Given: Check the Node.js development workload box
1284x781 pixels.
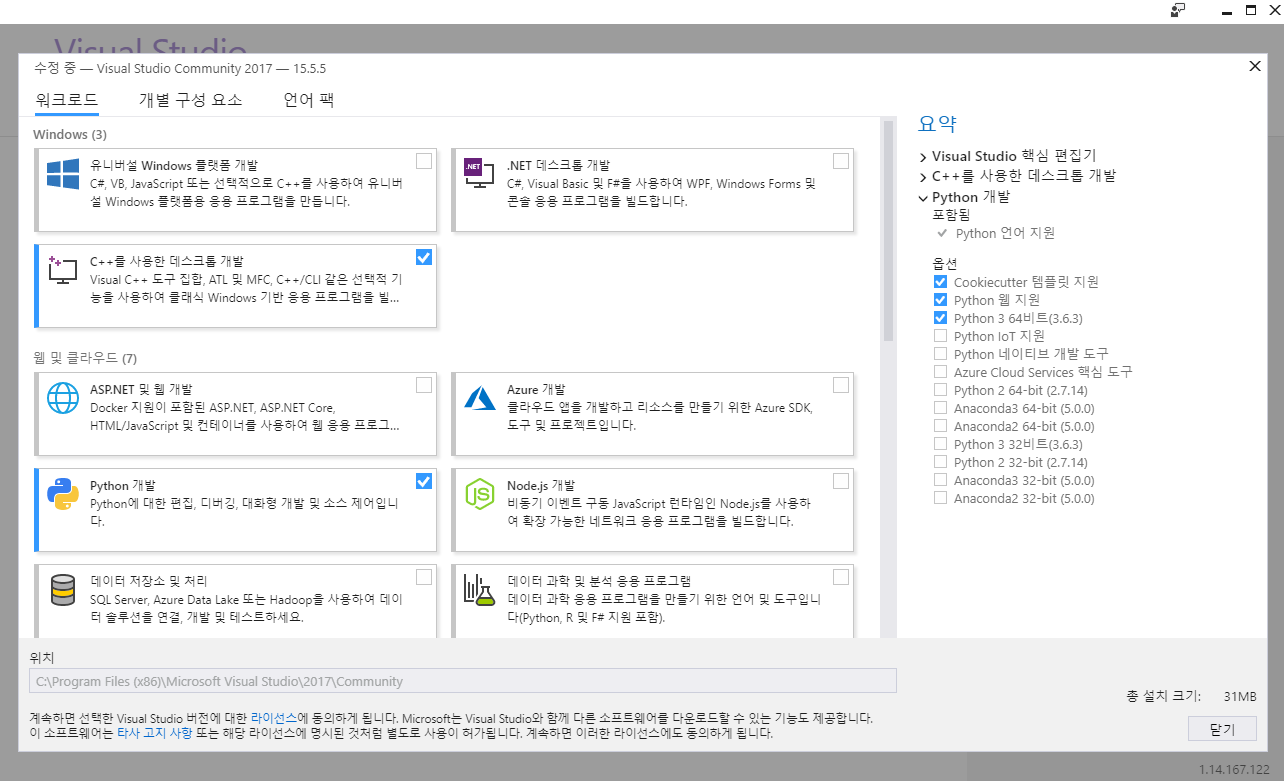Looking at the screenshot, I should pyautogui.click(x=841, y=481).
